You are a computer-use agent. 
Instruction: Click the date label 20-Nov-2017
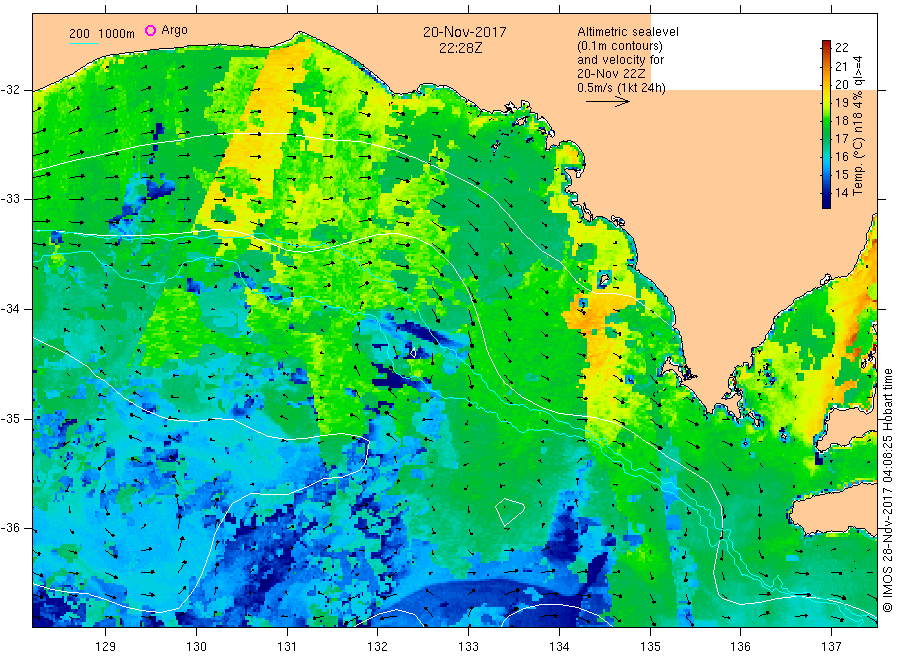[465, 32]
